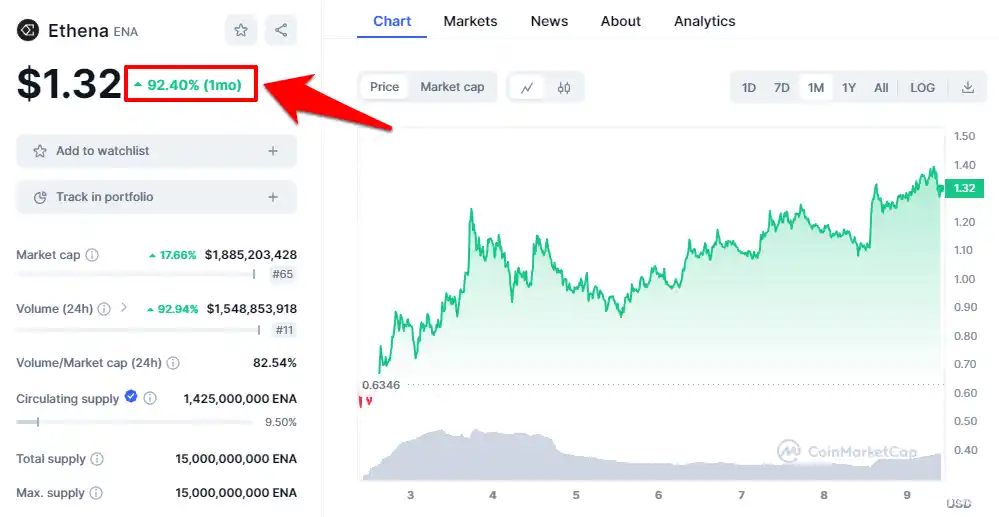The width and height of the screenshot is (999, 517).
Task: Expand Volume (24h) chevron arrow
Action: pos(124,308)
